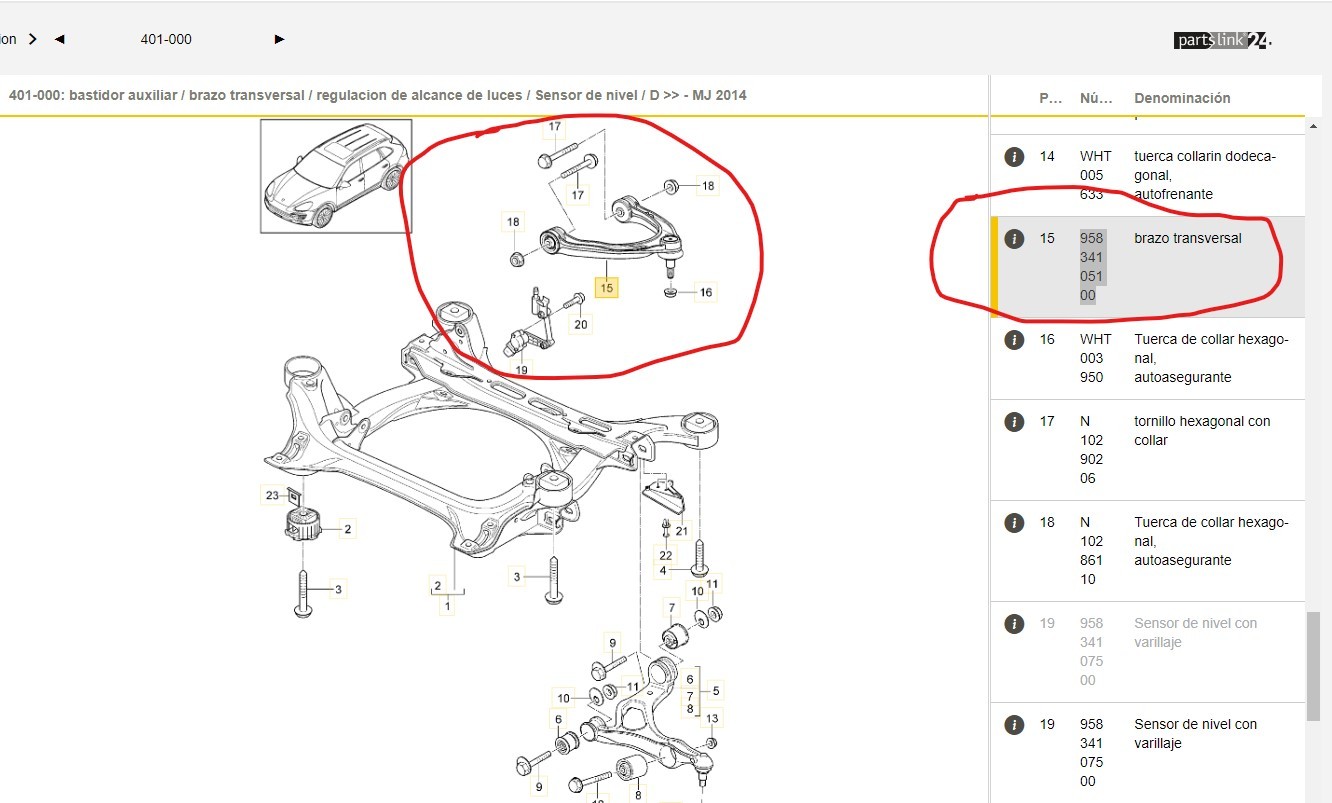Click highlighted callout 15 in the diagram
The height and width of the screenshot is (803, 1332).
(x=605, y=288)
